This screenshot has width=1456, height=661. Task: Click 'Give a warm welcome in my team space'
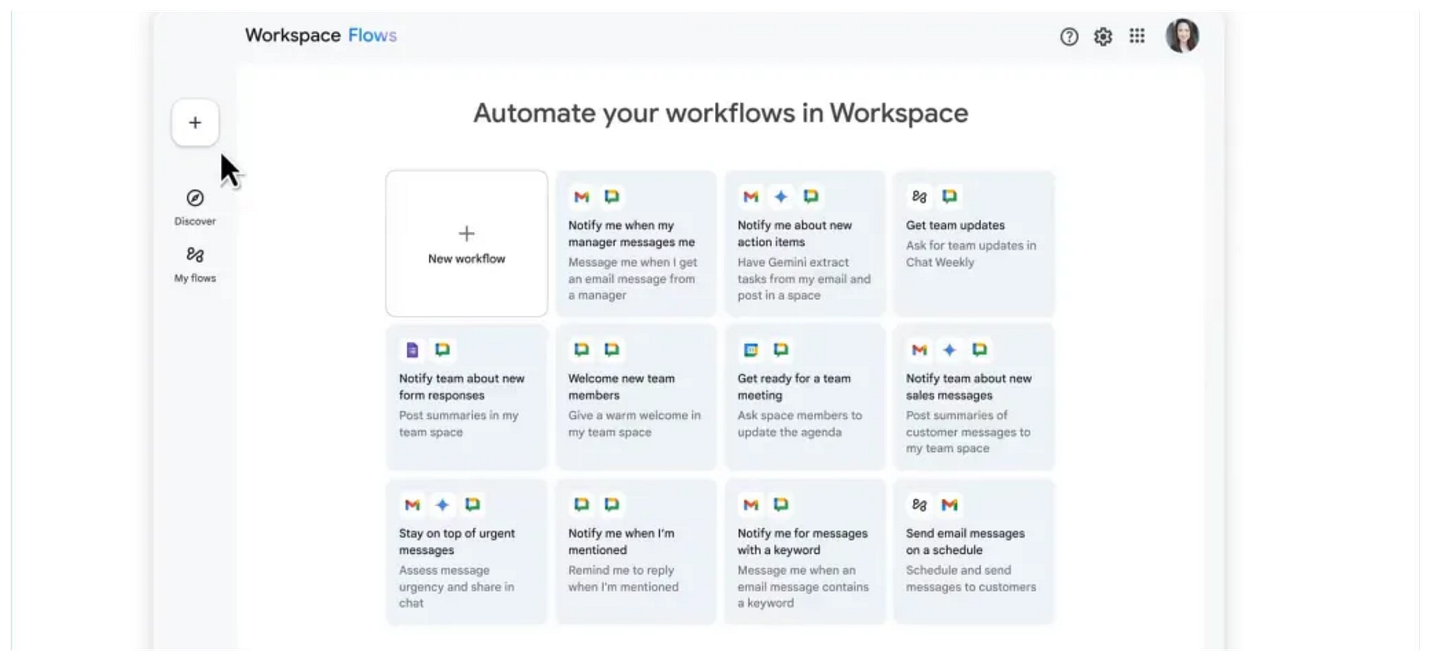[x=634, y=424]
